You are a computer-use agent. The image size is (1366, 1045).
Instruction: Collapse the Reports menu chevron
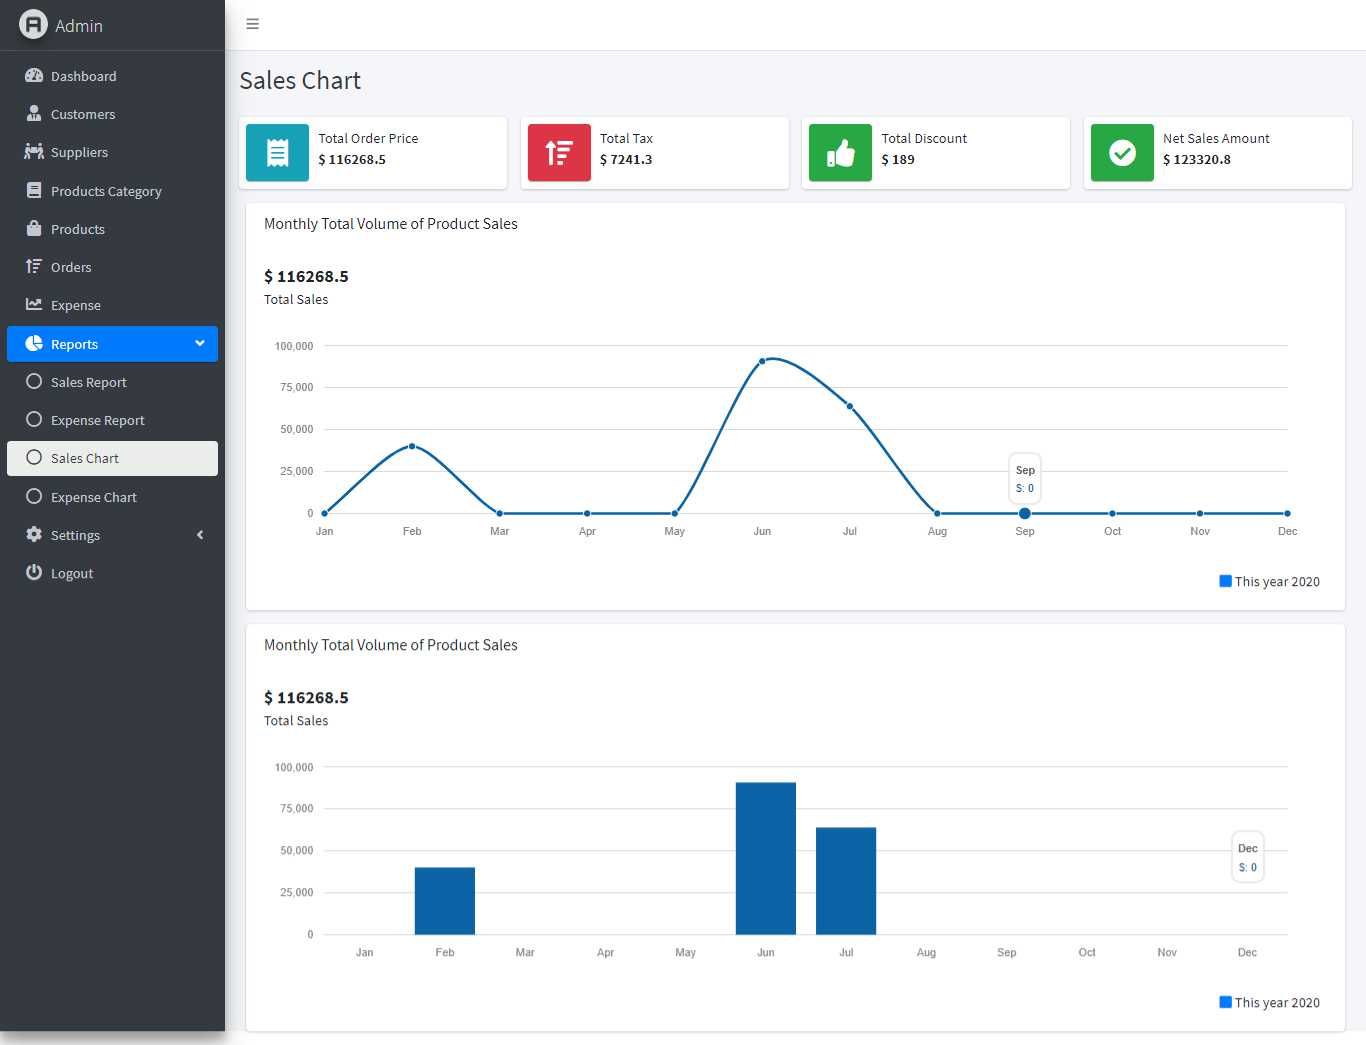pyautogui.click(x=200, y=344)
